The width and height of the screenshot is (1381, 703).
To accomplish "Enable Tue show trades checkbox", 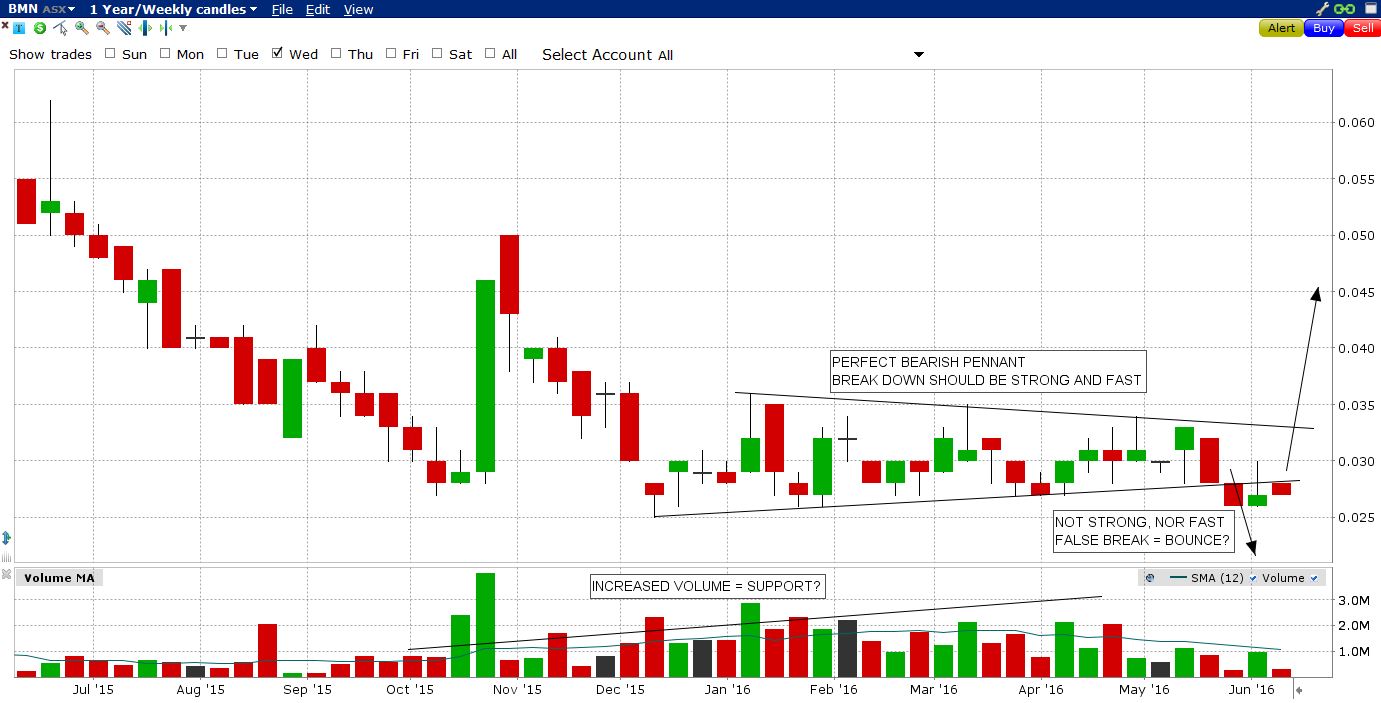I will 222,54.
